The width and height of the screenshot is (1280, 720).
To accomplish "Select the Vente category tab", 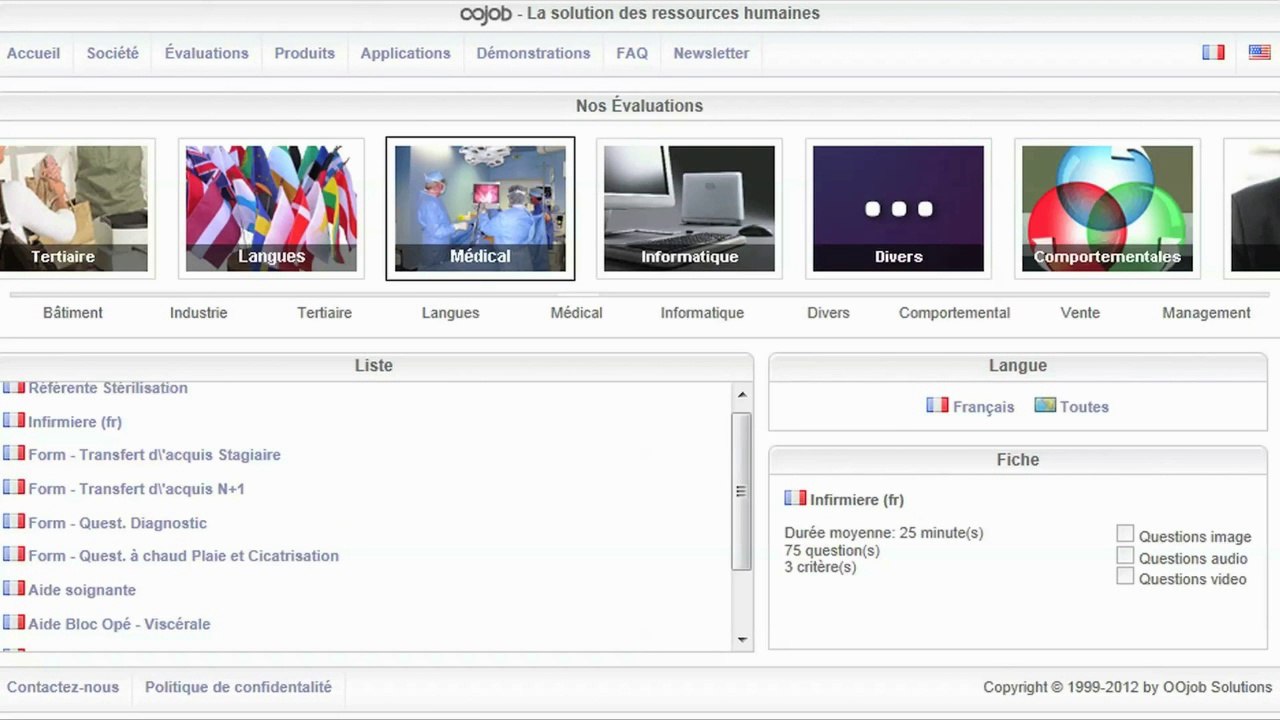I will (x=1080, y=313).
